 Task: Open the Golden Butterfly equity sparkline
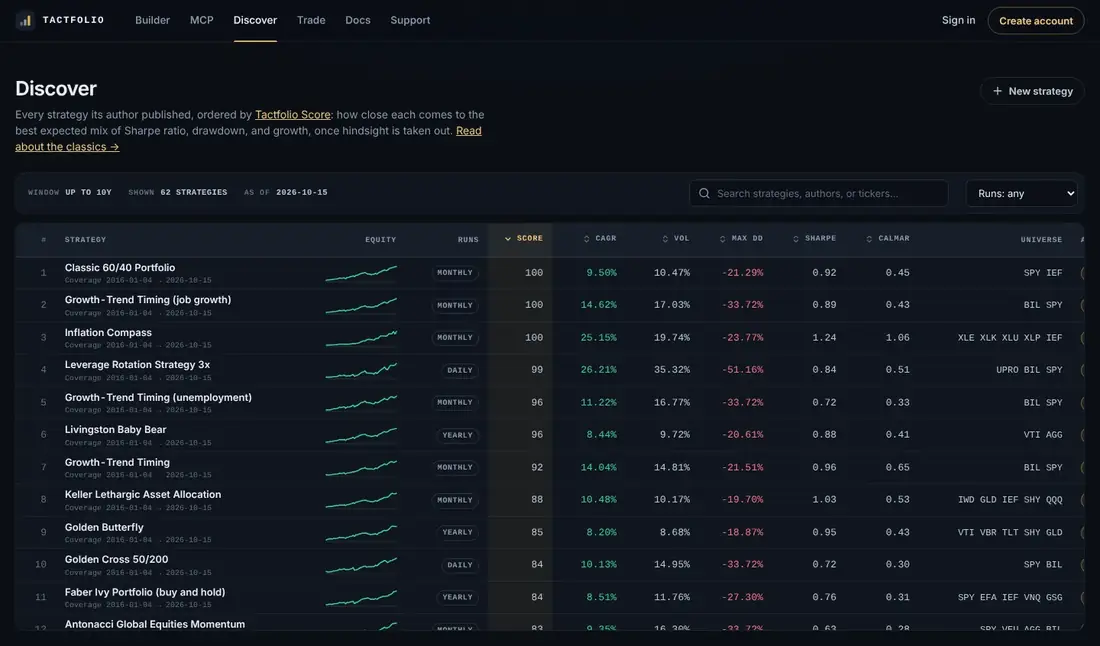[x=361, y=532]
